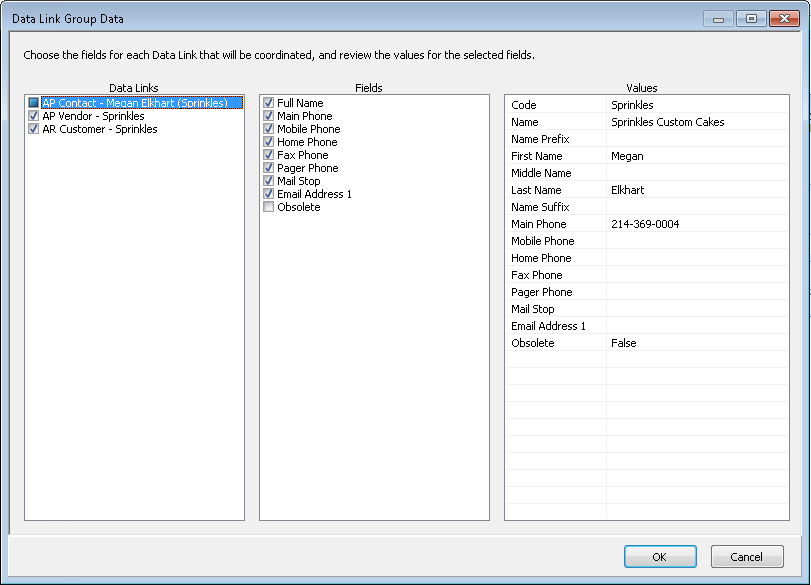Select the AP Vendor - Sprinkles data link
The width and height of the screenshot is (811, 585).
(93, 116)
